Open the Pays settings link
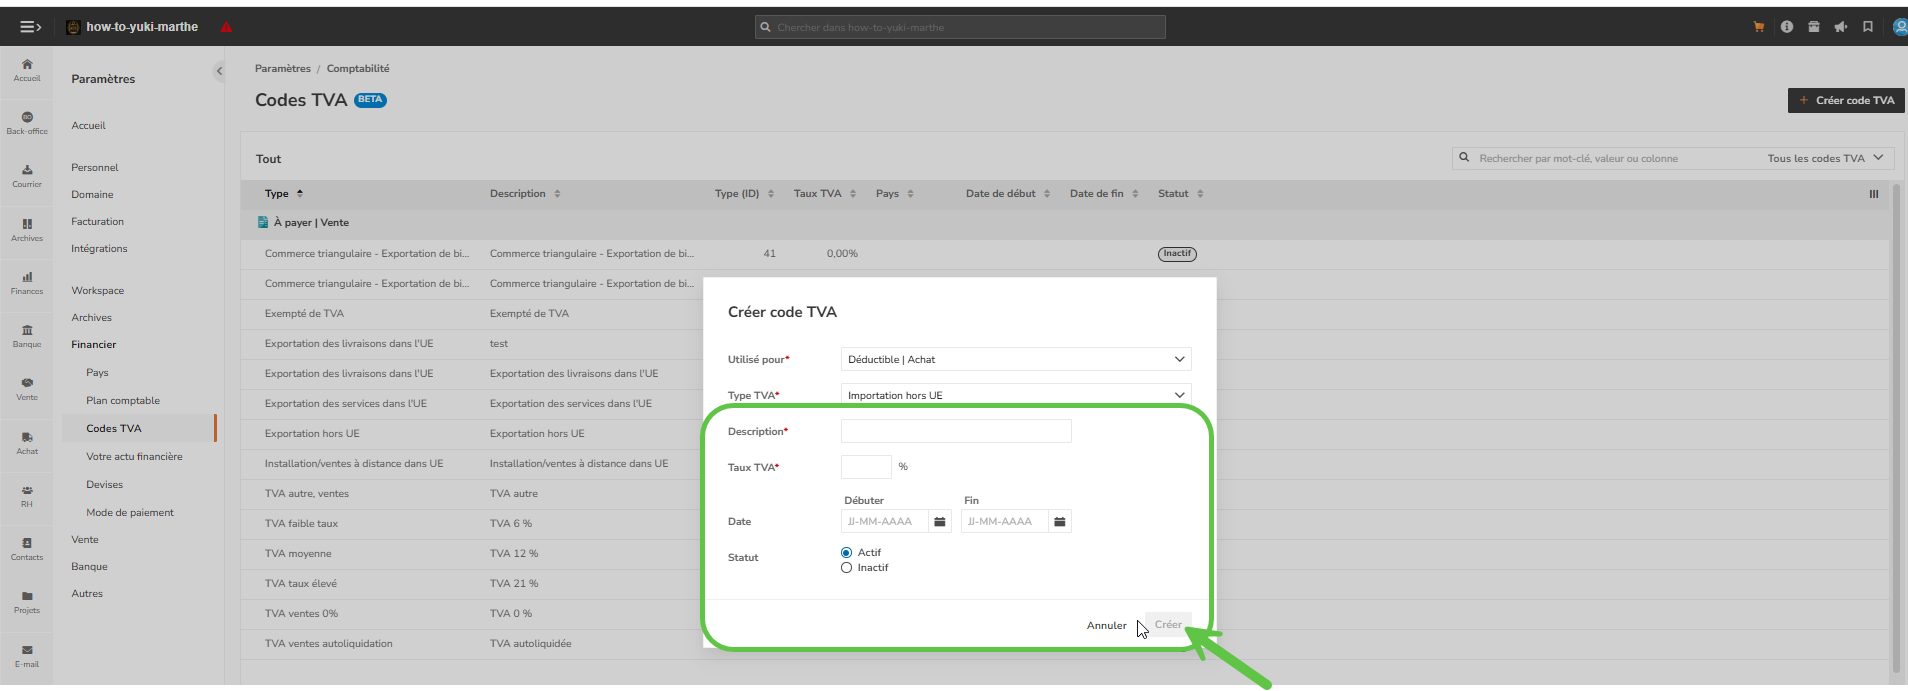 97,373
